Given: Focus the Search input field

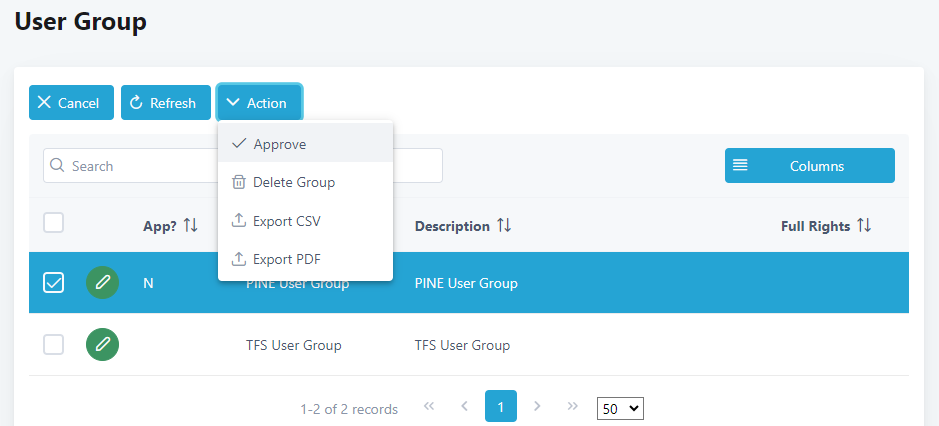Looking at the screenshot, I should point(243,165).
